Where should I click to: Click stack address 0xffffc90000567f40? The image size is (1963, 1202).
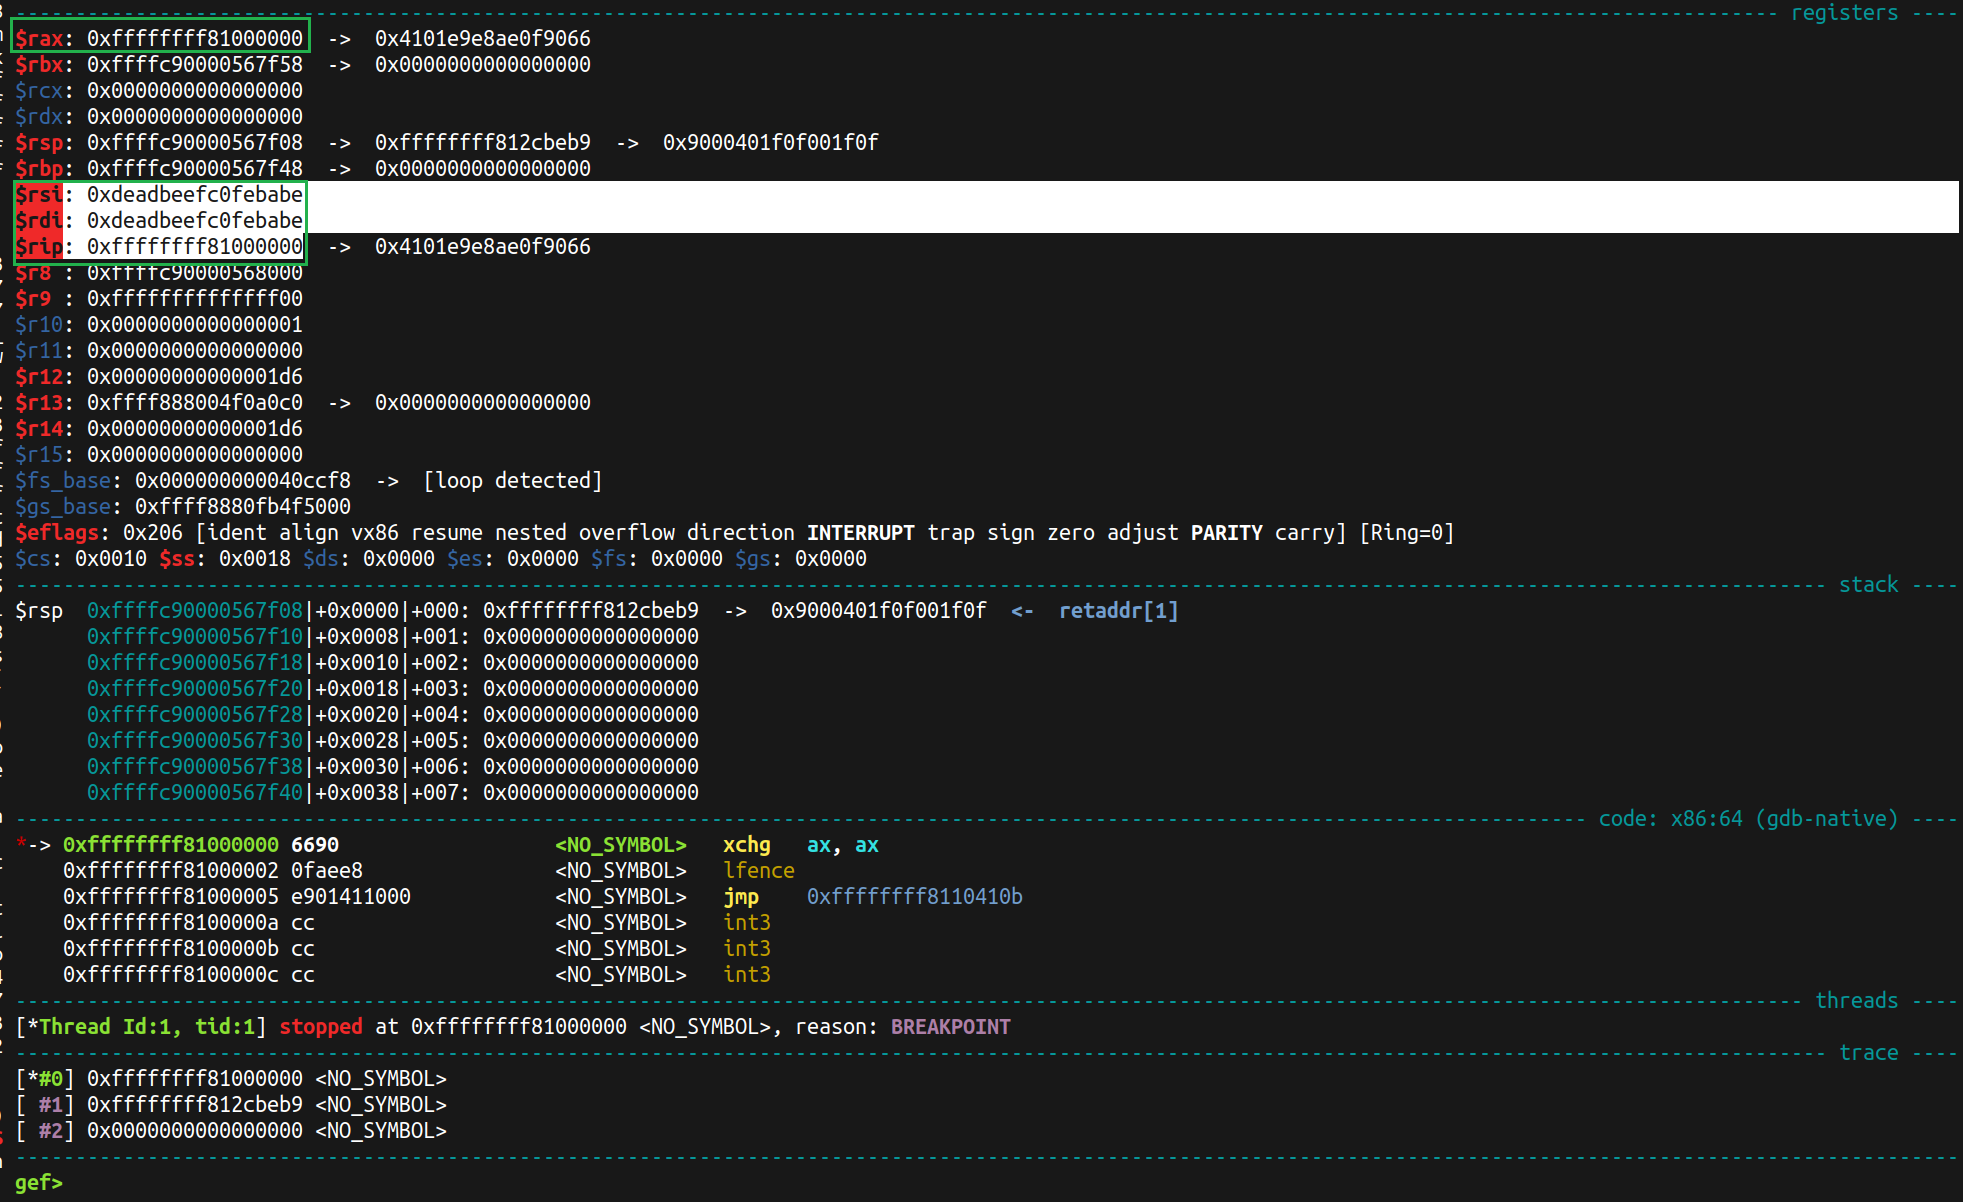[x=194, y=793]
